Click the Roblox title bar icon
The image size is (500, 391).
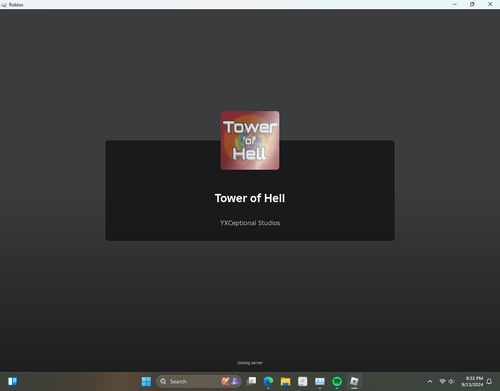(4, 5)
